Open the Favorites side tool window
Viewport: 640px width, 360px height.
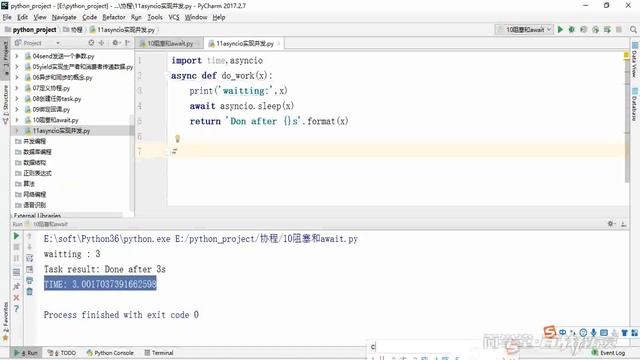(x=5, y=322)
